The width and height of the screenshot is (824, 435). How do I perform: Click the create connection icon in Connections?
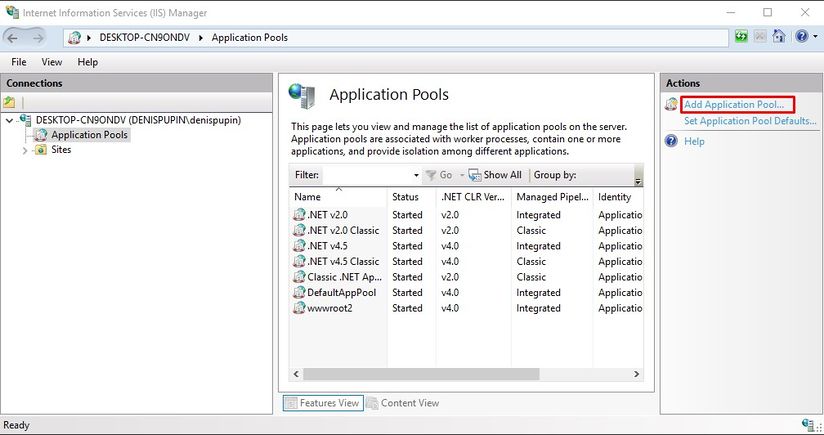[9, 102]
